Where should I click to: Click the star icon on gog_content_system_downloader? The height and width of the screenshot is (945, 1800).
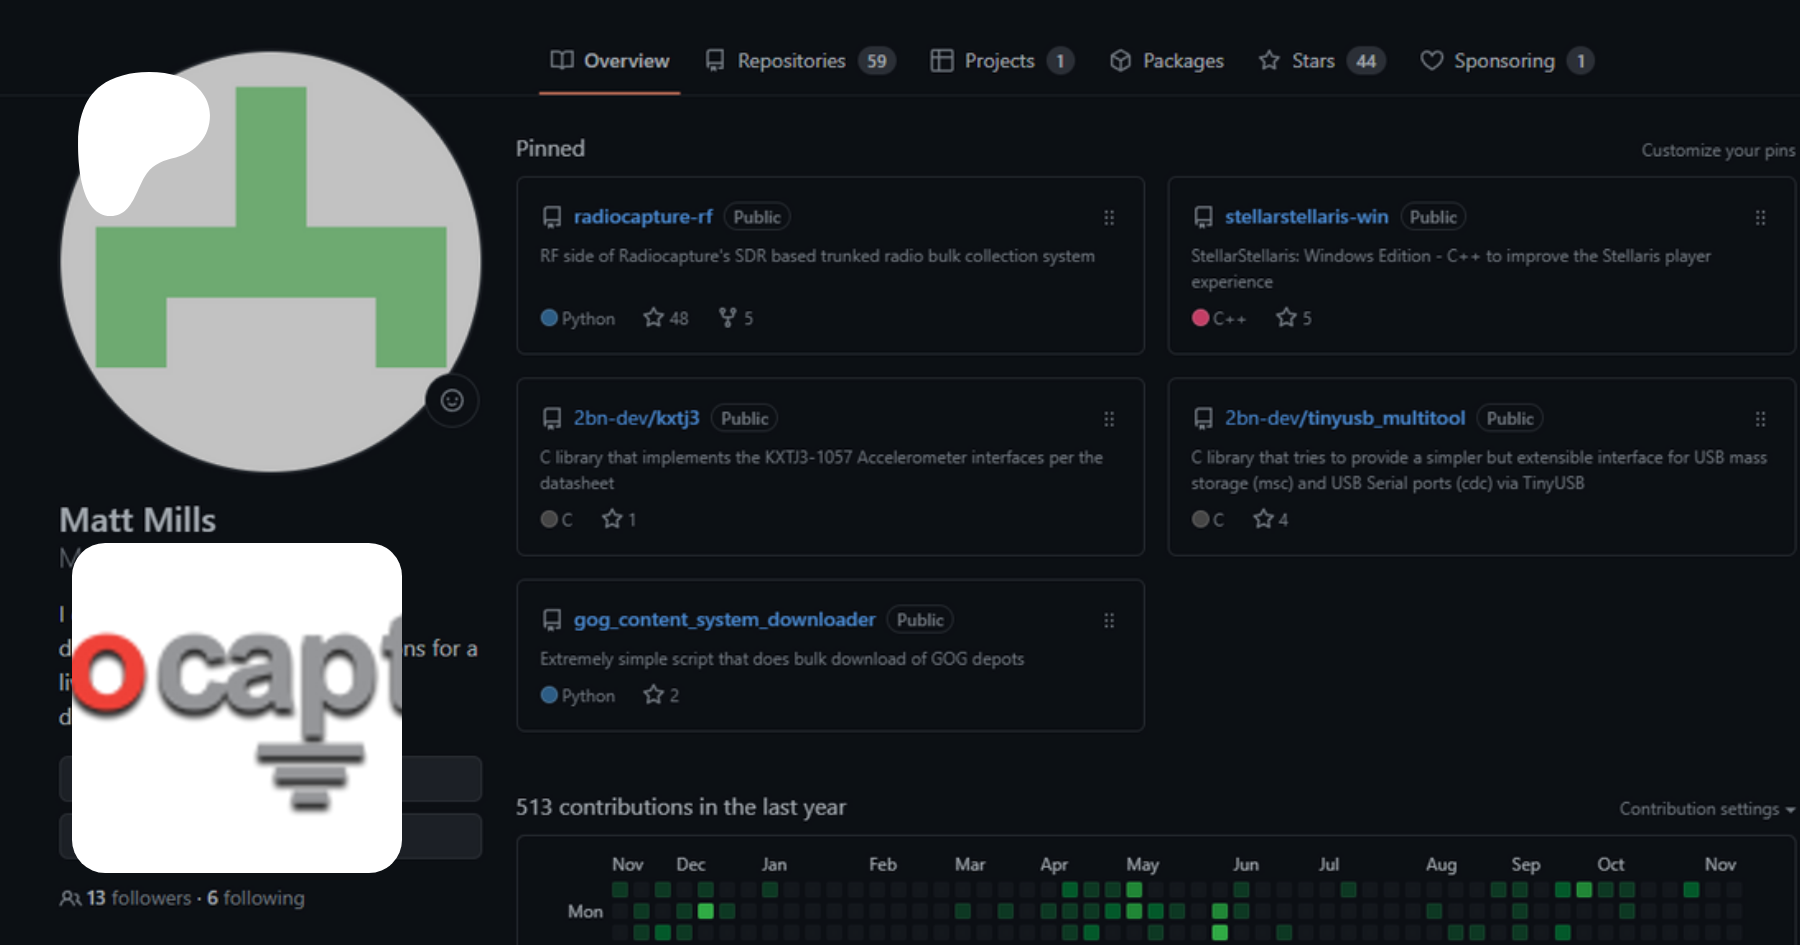click(x=654, y=695)
